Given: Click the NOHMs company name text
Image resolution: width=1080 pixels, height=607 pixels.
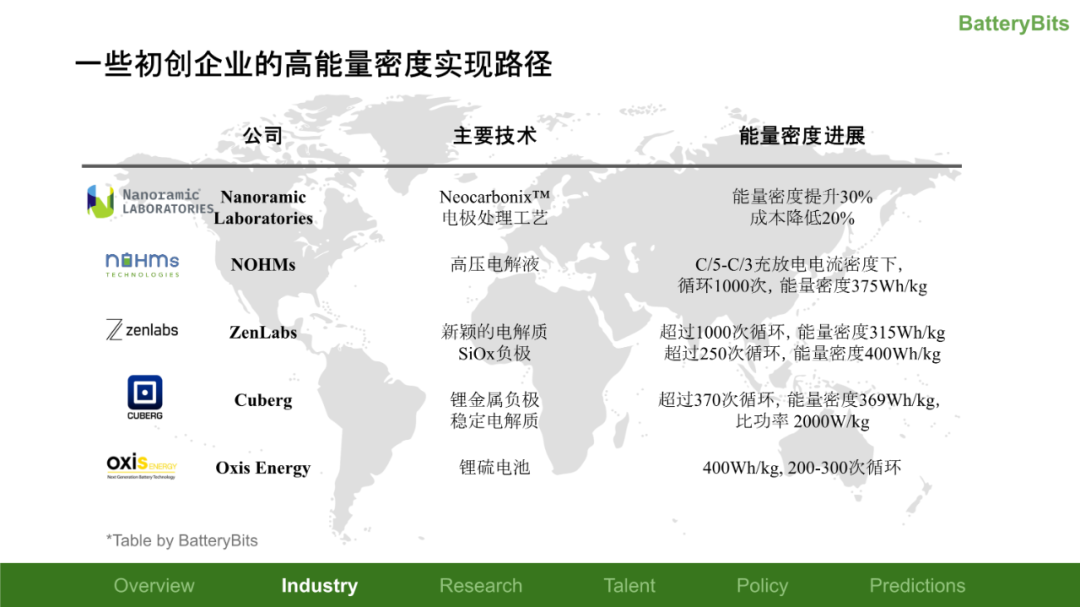Looking at the screenshot, I should [263, 265].
